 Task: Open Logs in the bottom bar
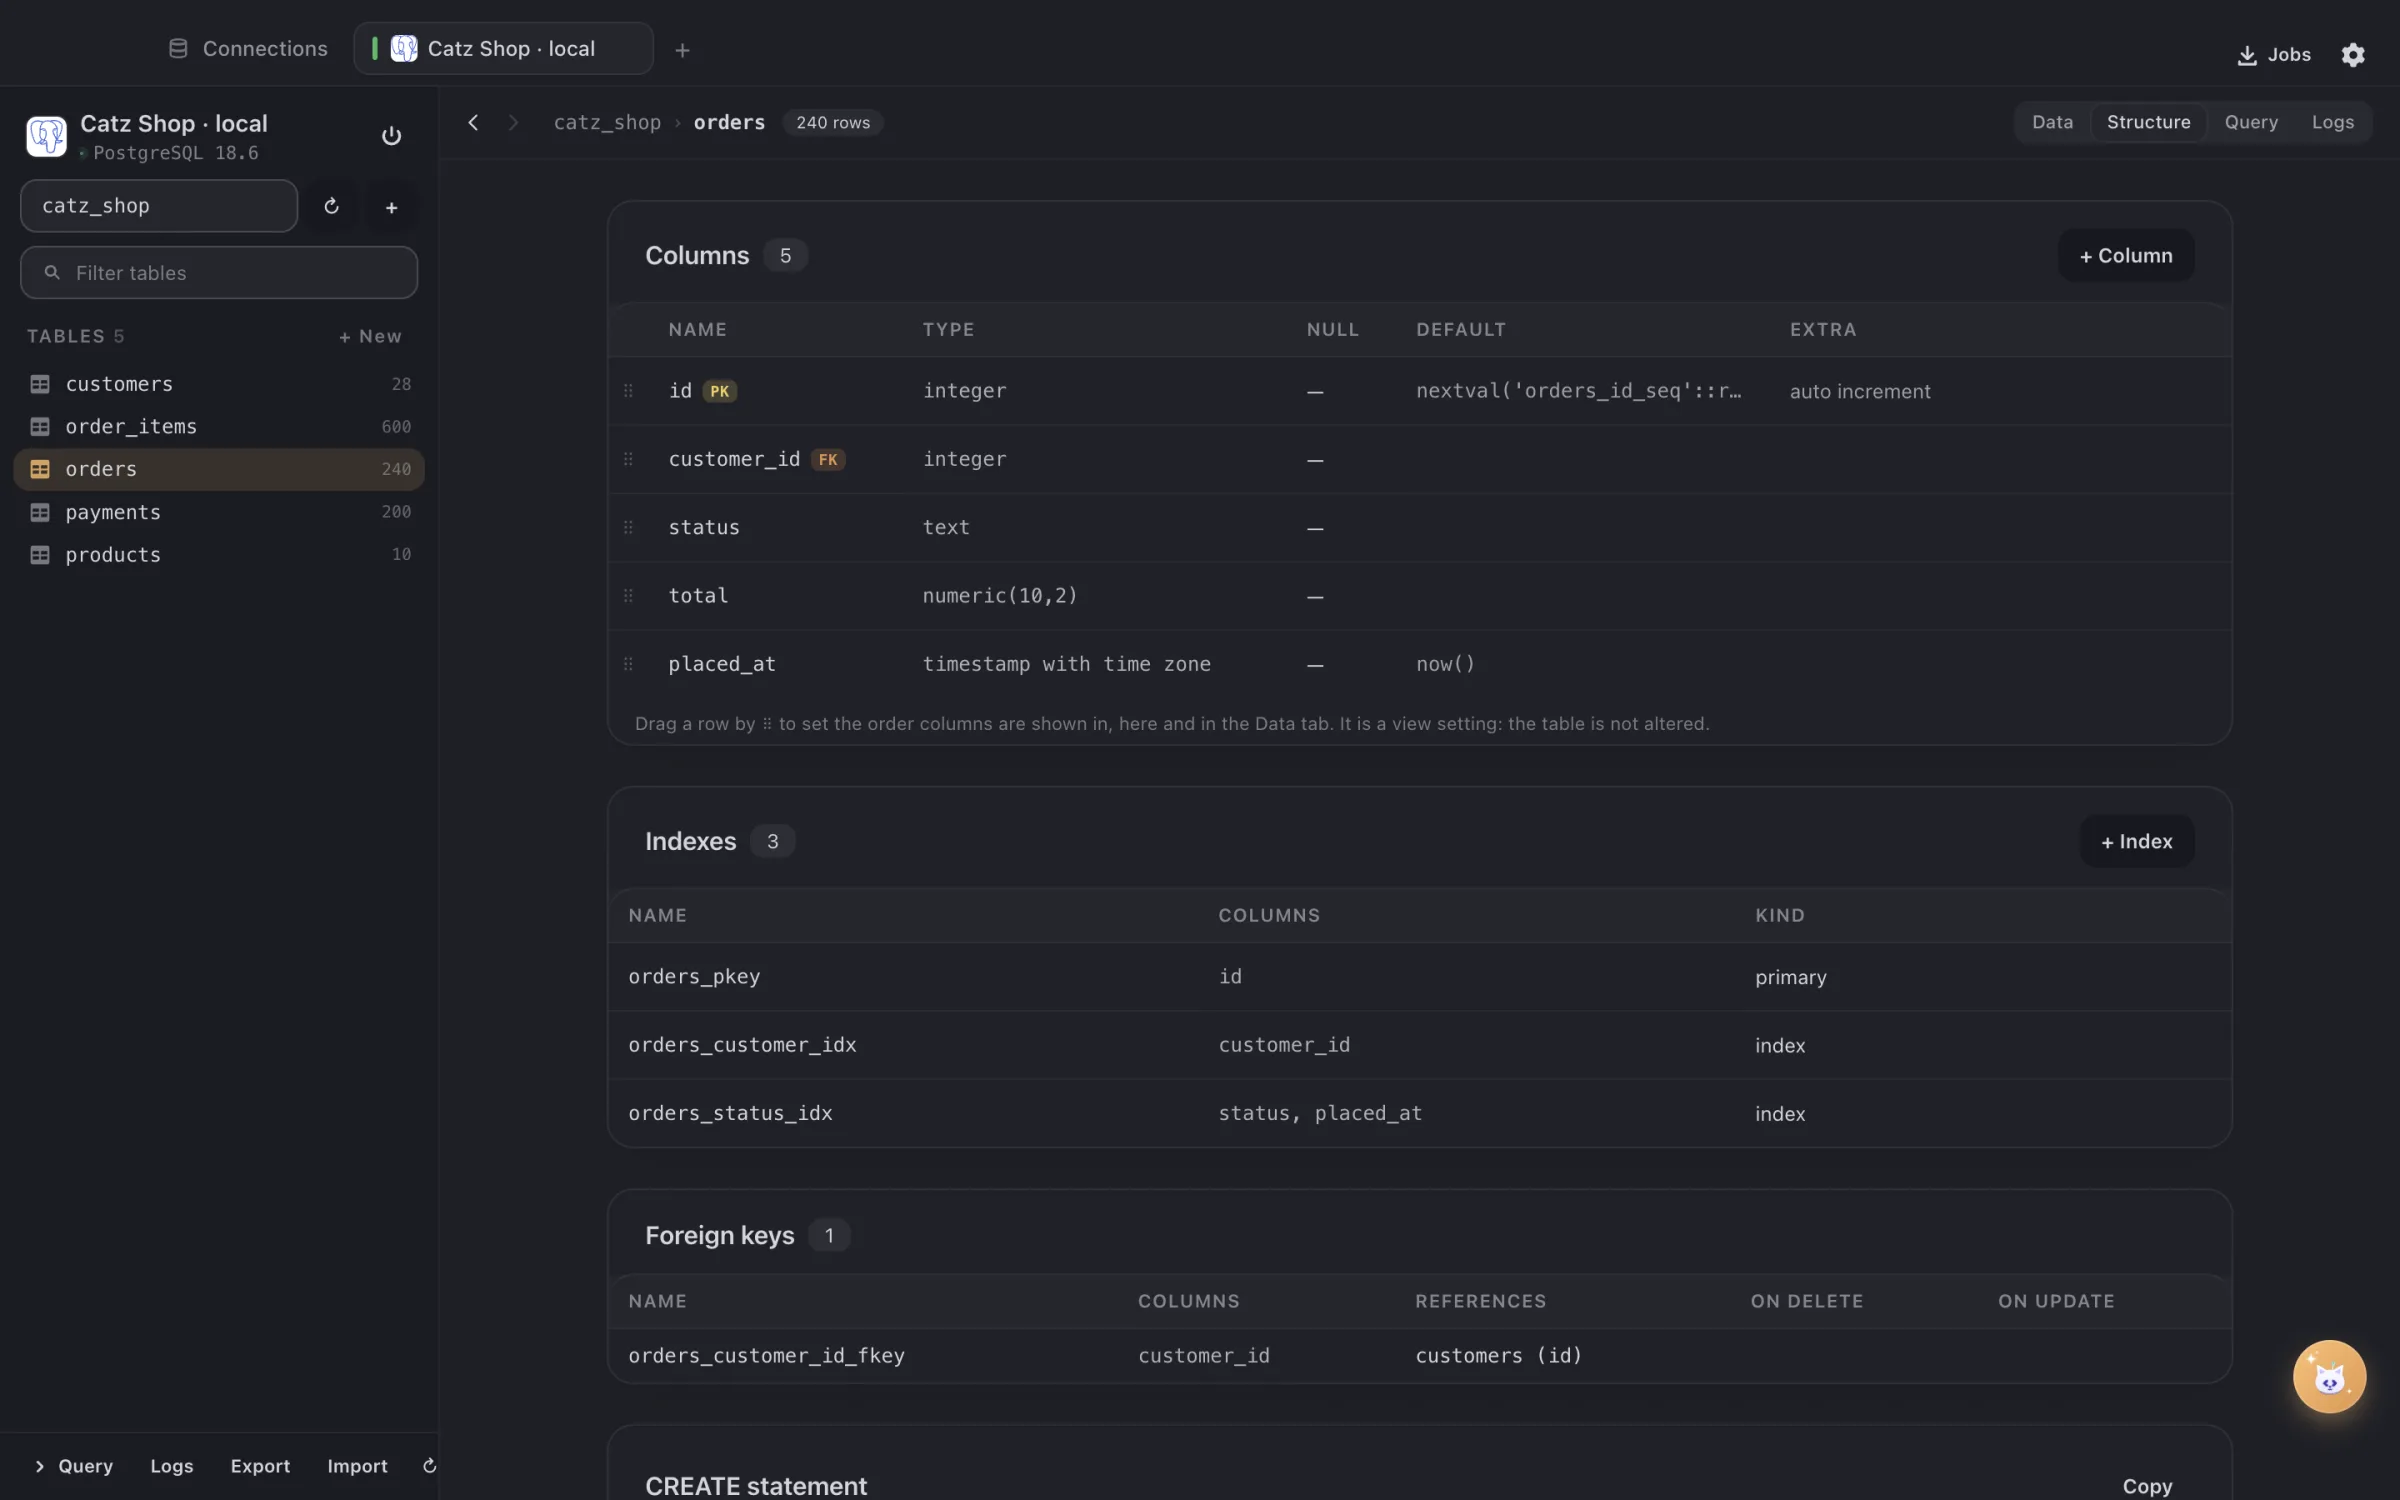172,1466
